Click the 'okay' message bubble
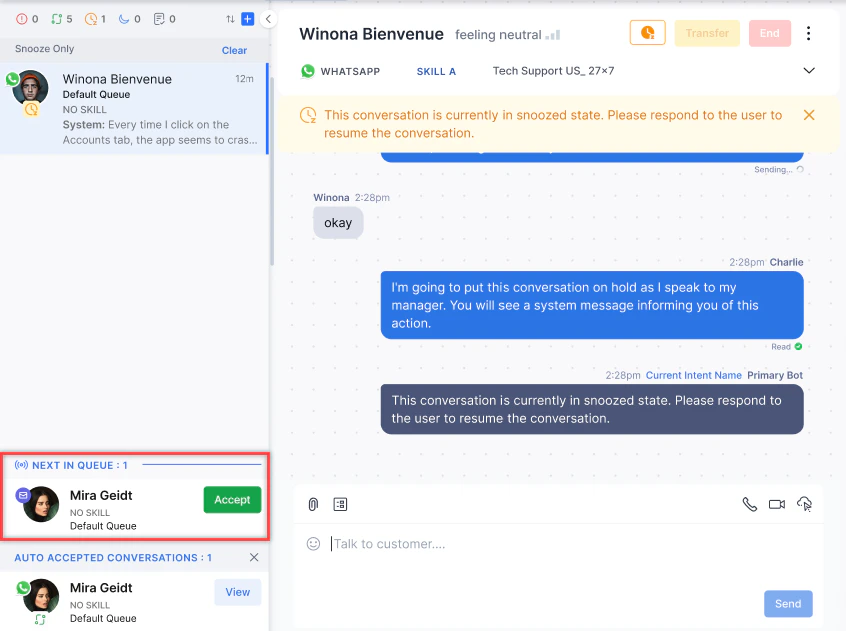The width and height of the screenshot is (846, 631). (x=338, y=223)
